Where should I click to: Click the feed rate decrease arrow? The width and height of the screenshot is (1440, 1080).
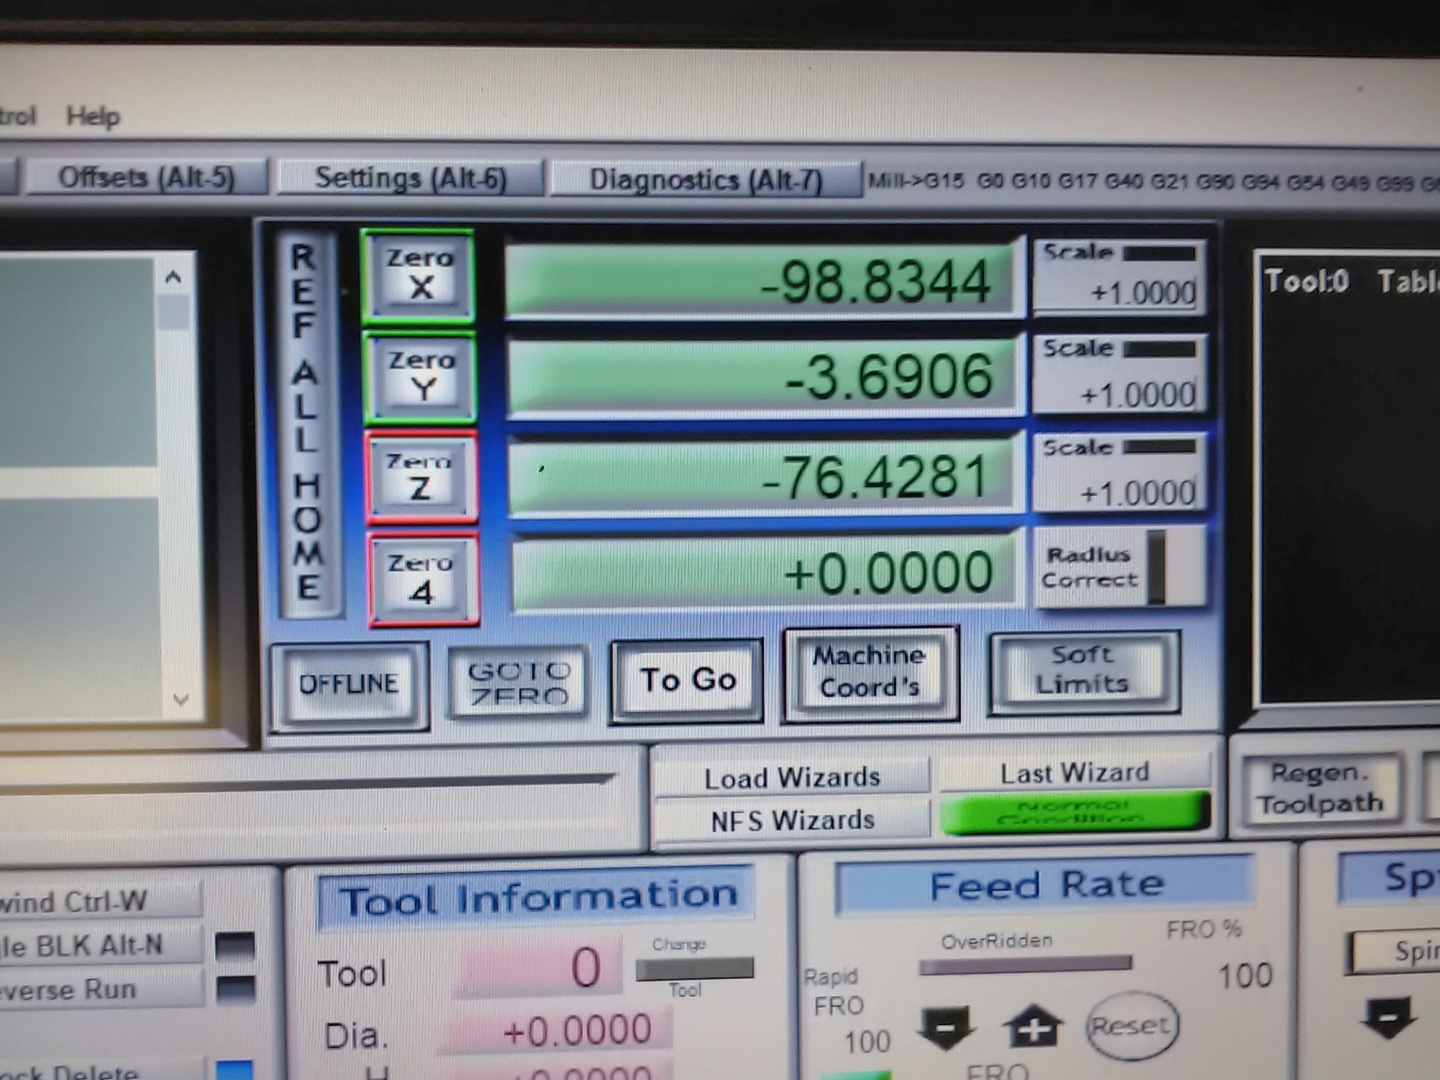(x=945, y=1027)
